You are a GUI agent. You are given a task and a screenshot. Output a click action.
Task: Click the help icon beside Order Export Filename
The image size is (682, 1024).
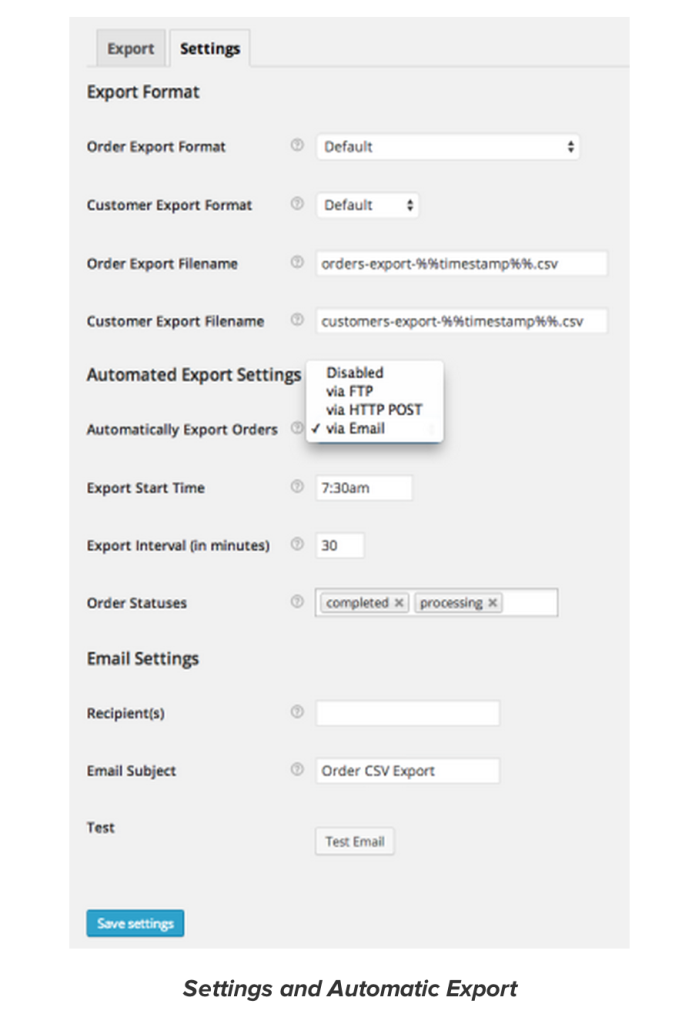click(x=297, y=263)
